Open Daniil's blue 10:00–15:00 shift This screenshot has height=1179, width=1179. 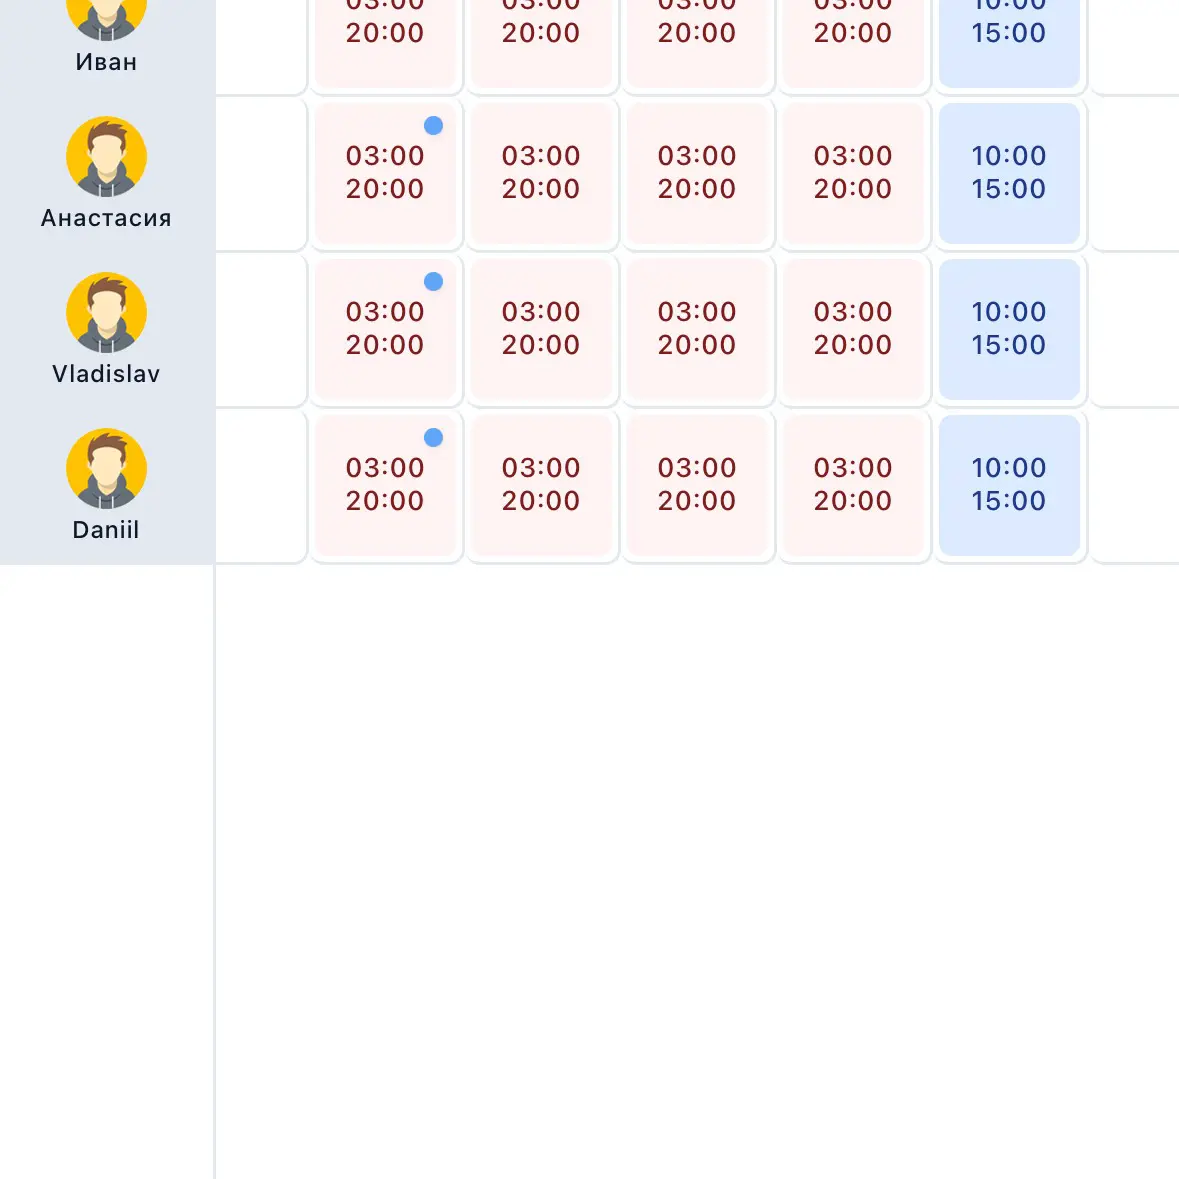coord(1009,485)
